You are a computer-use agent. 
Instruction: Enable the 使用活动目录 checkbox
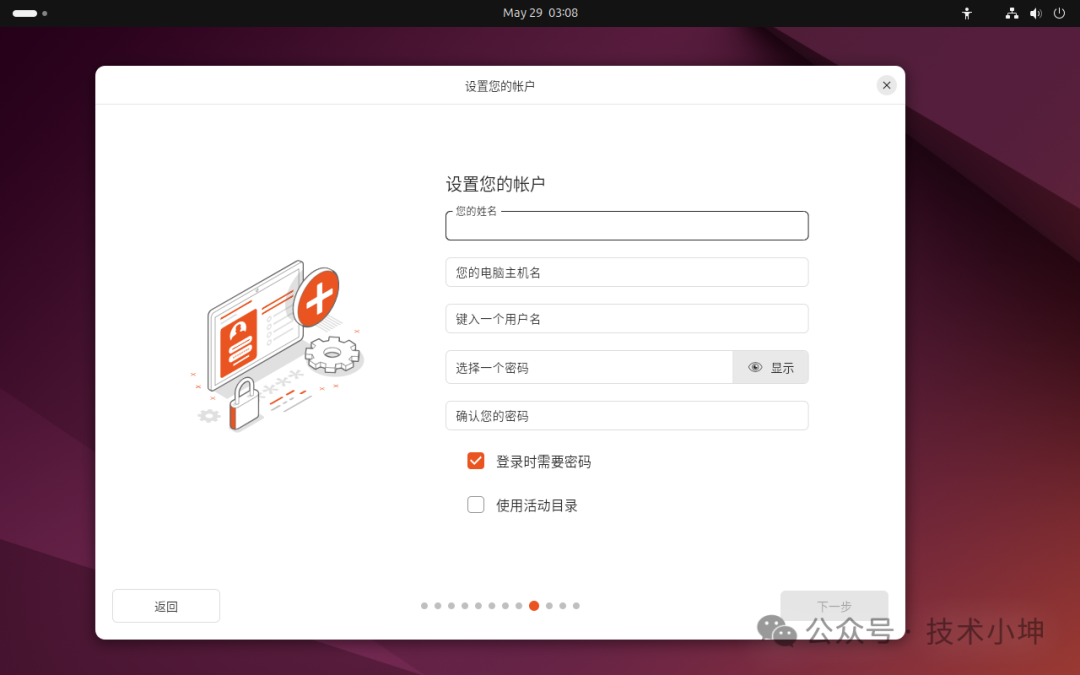coord(476,505)
